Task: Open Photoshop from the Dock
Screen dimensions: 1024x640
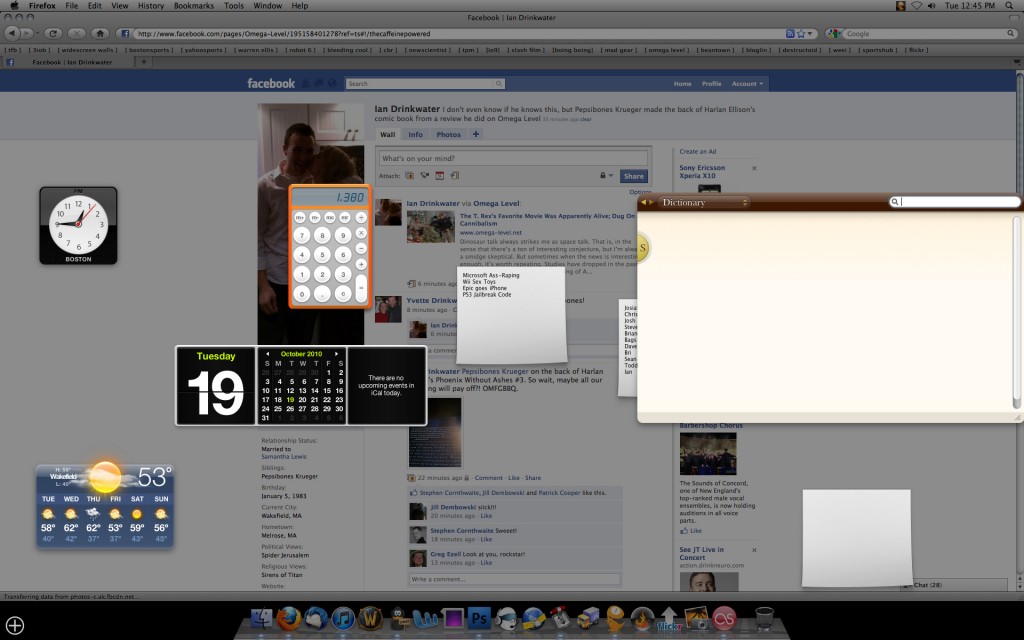Action: click(x=479, y=618)
